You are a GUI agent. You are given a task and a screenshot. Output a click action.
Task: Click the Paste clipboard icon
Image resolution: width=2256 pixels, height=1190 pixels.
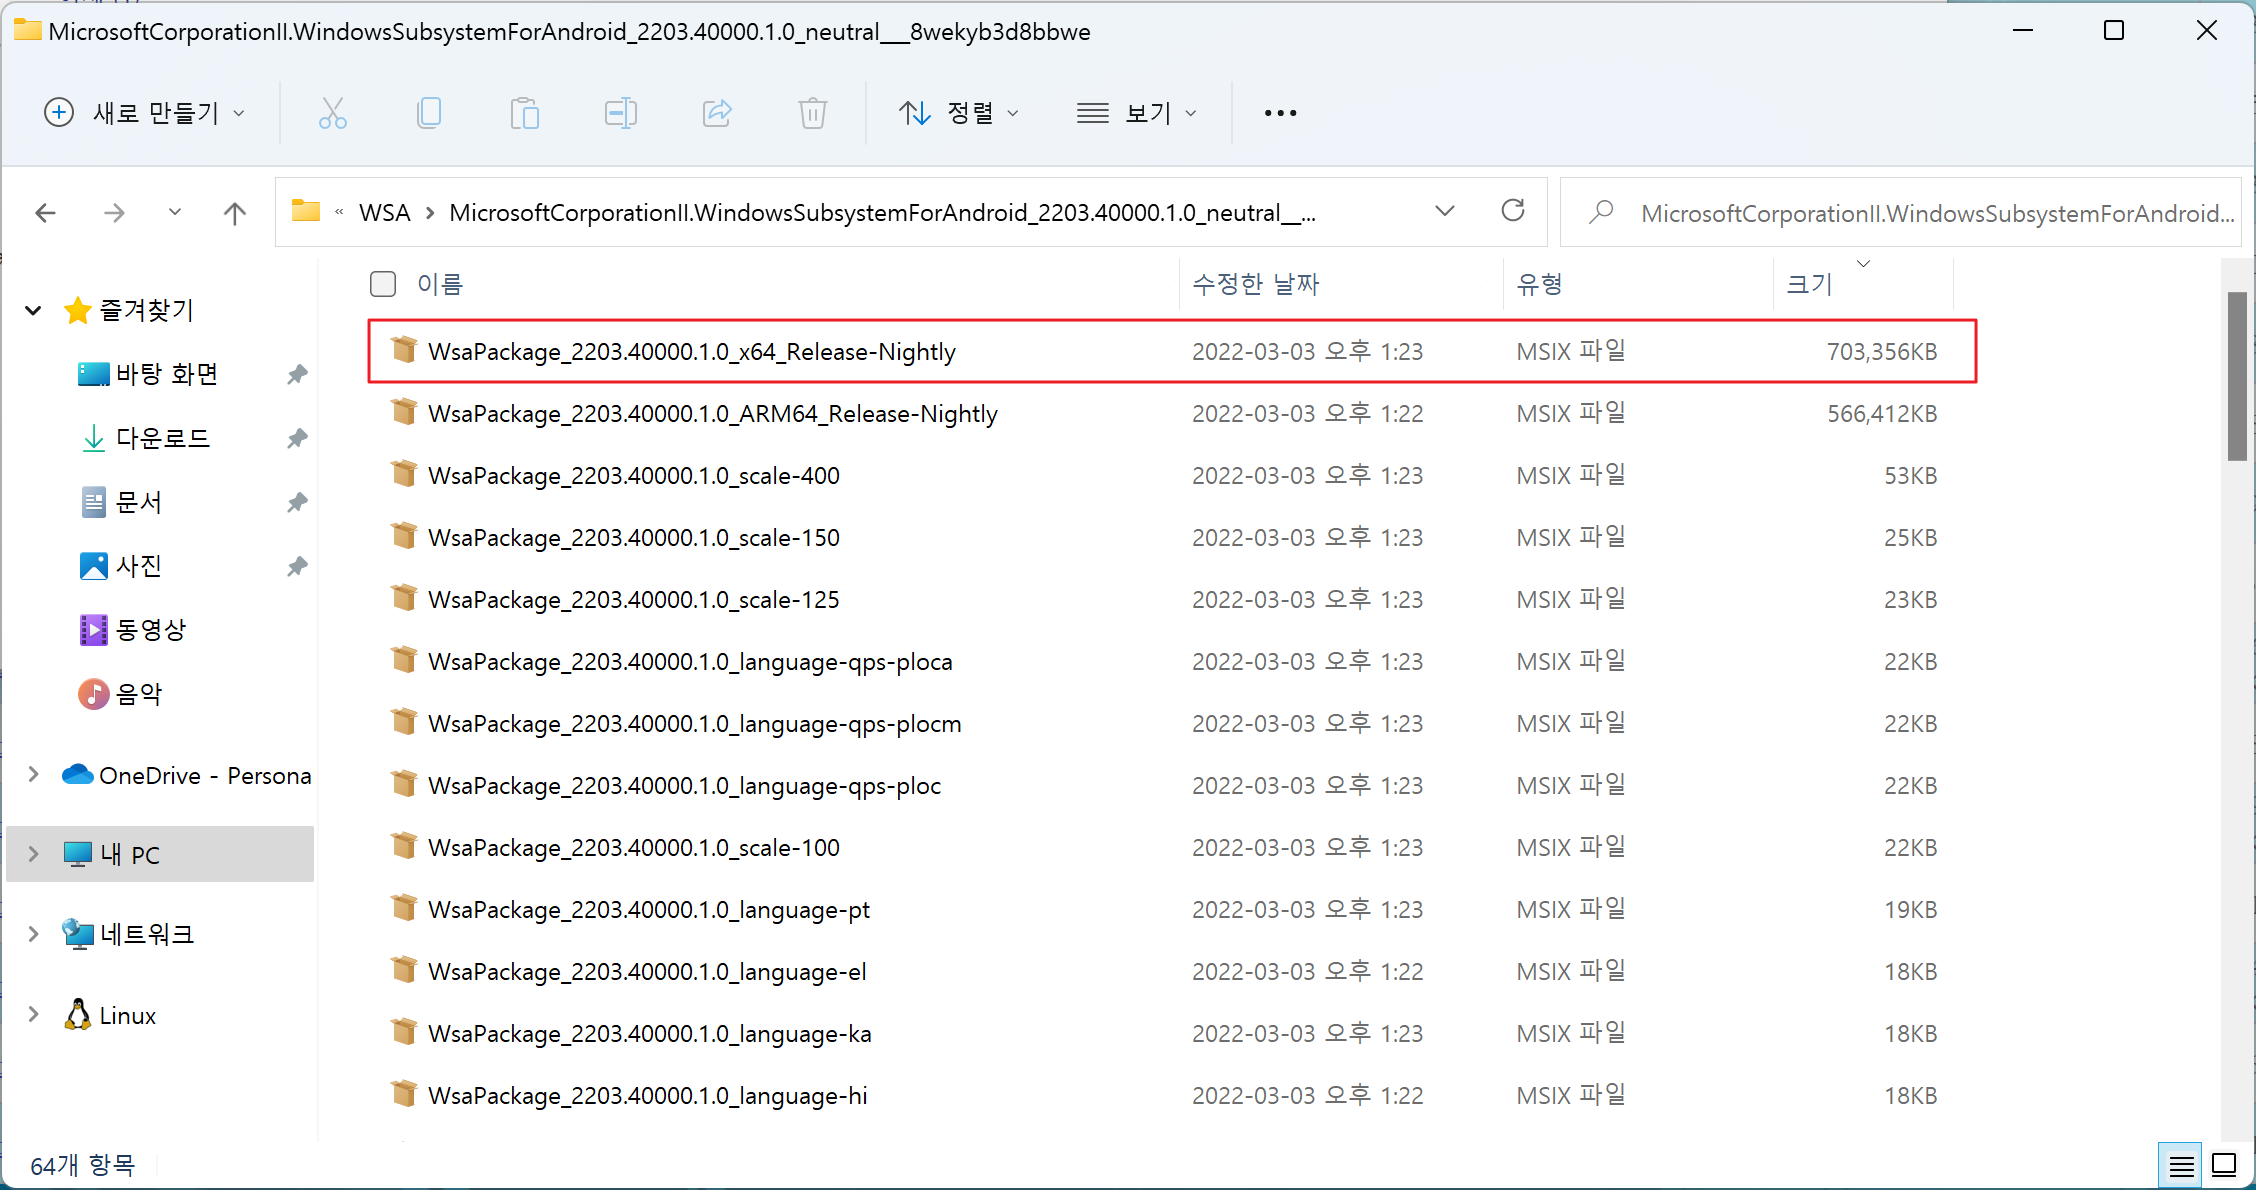click(524, 113)
